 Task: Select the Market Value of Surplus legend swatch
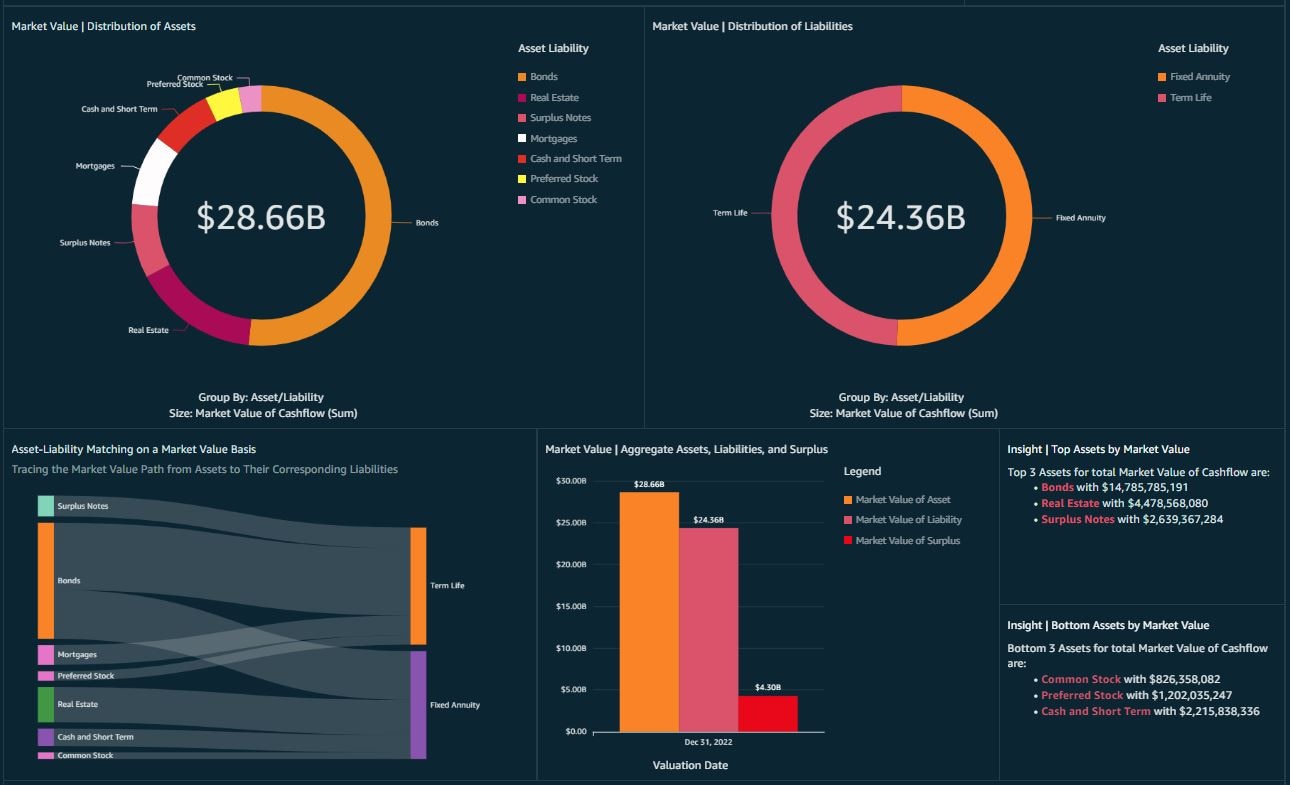[848, 541]
